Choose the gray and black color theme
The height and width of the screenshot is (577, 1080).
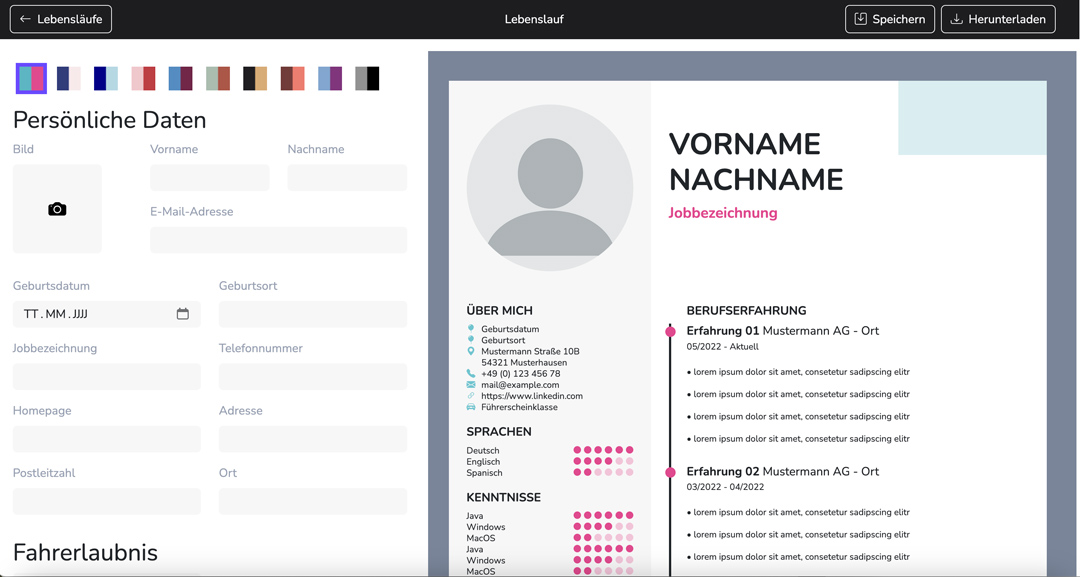tap(367, 78)
